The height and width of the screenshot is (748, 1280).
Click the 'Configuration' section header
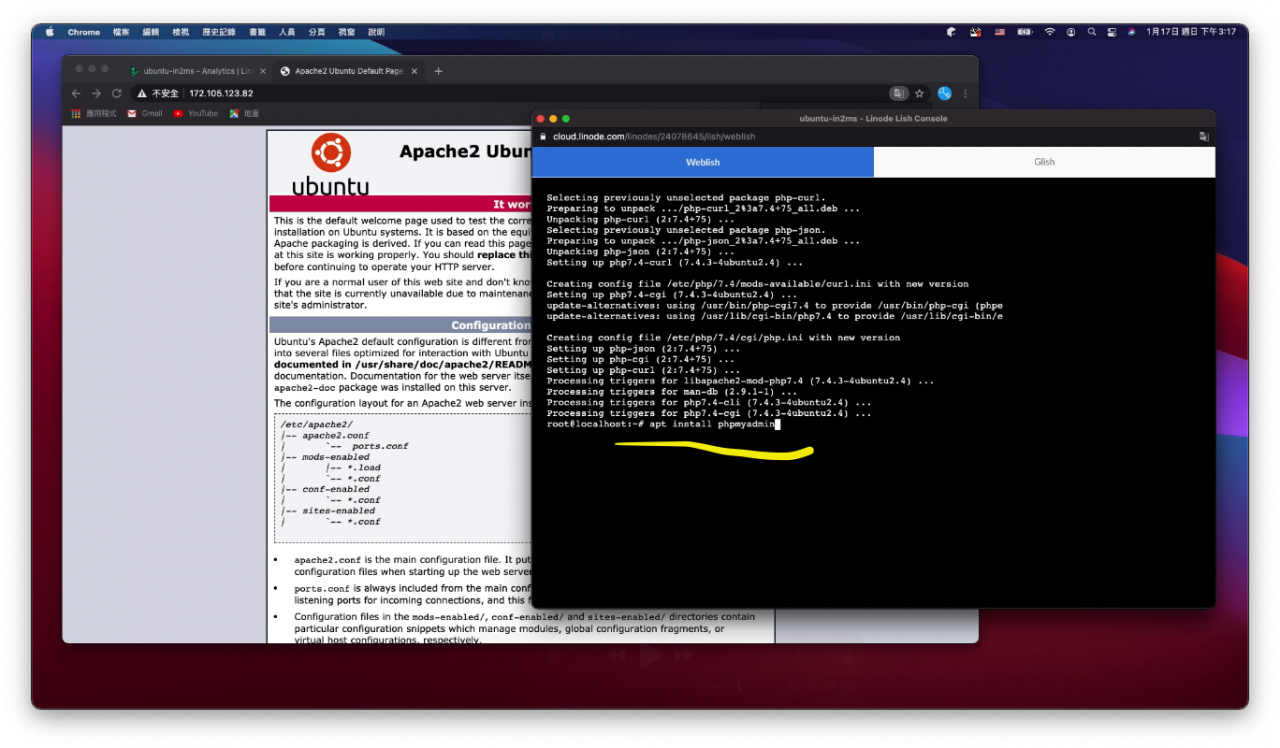pyautogui.click(x=490, y=325)
